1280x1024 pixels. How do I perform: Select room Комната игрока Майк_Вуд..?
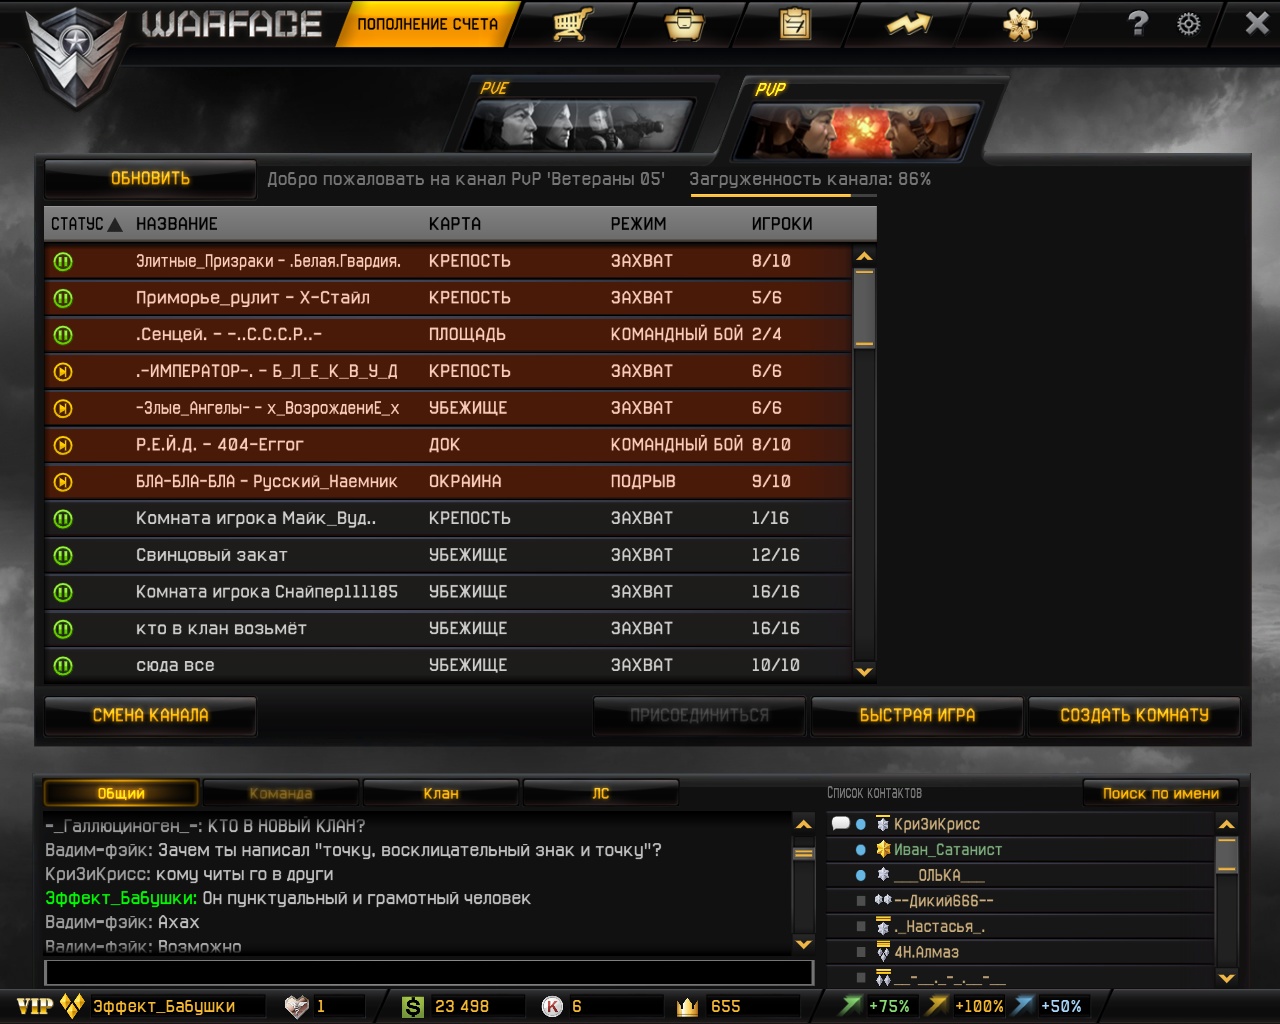448,519
